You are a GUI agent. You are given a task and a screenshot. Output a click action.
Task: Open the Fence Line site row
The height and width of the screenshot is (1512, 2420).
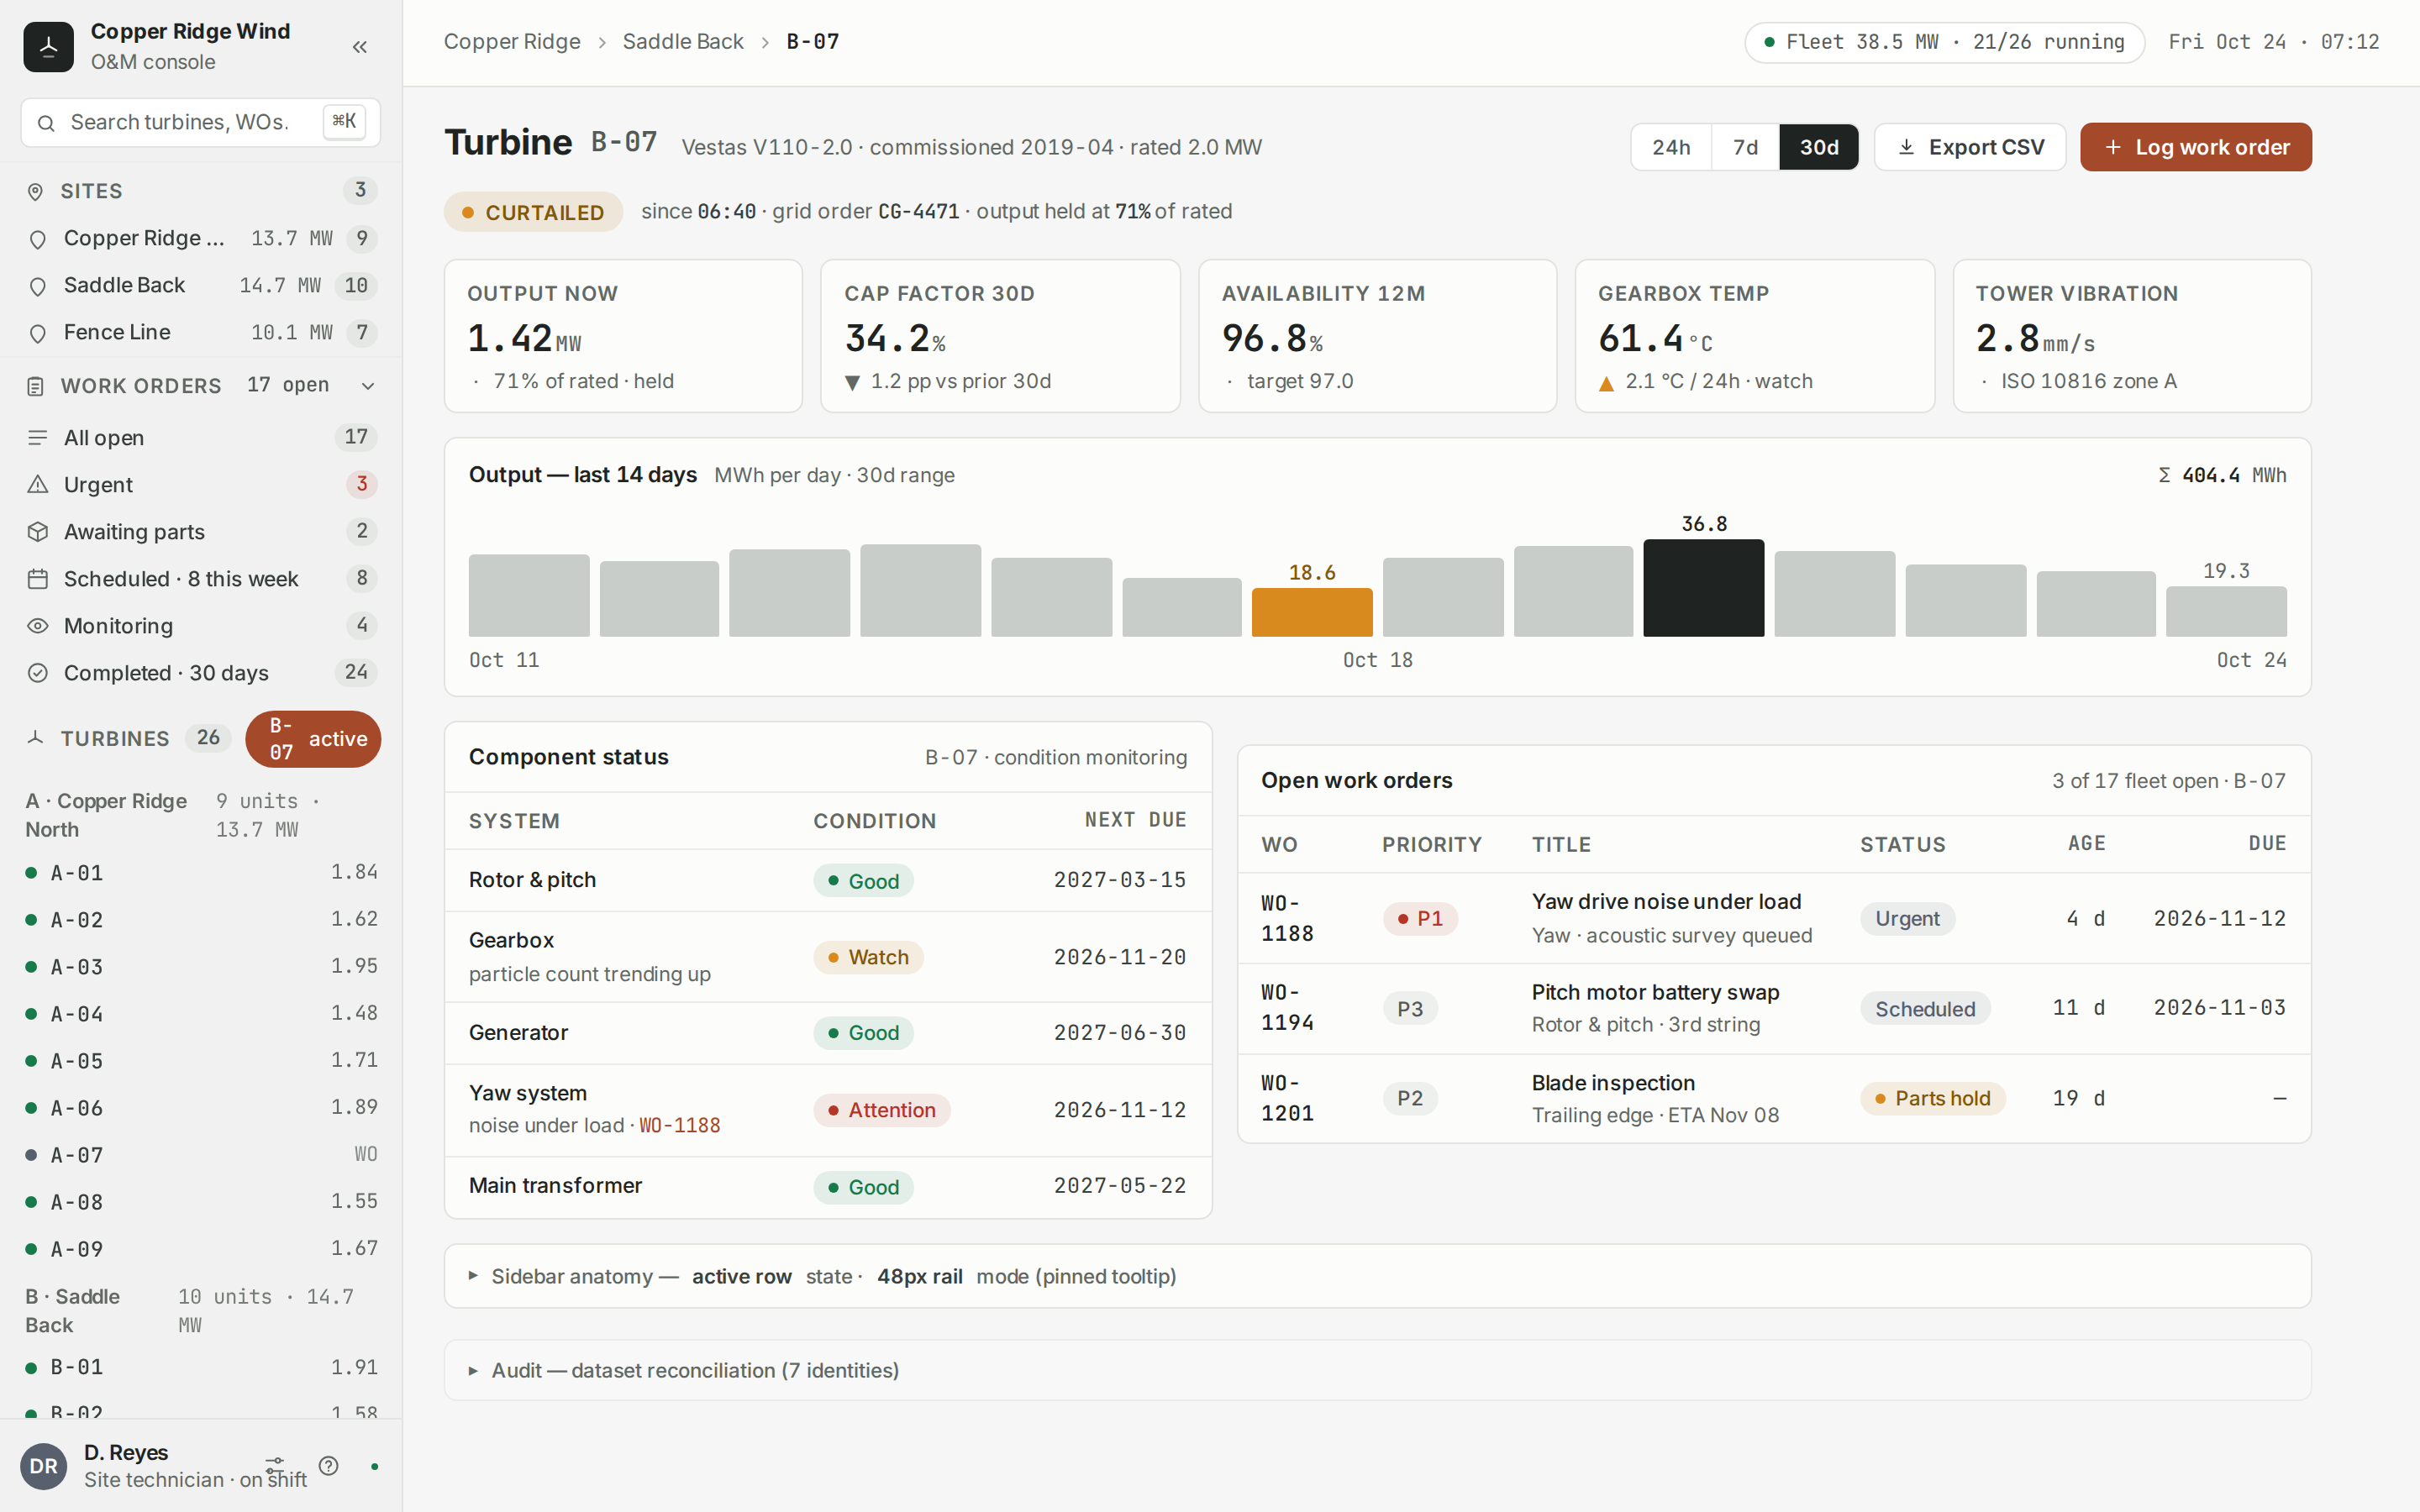coord(201,332)
